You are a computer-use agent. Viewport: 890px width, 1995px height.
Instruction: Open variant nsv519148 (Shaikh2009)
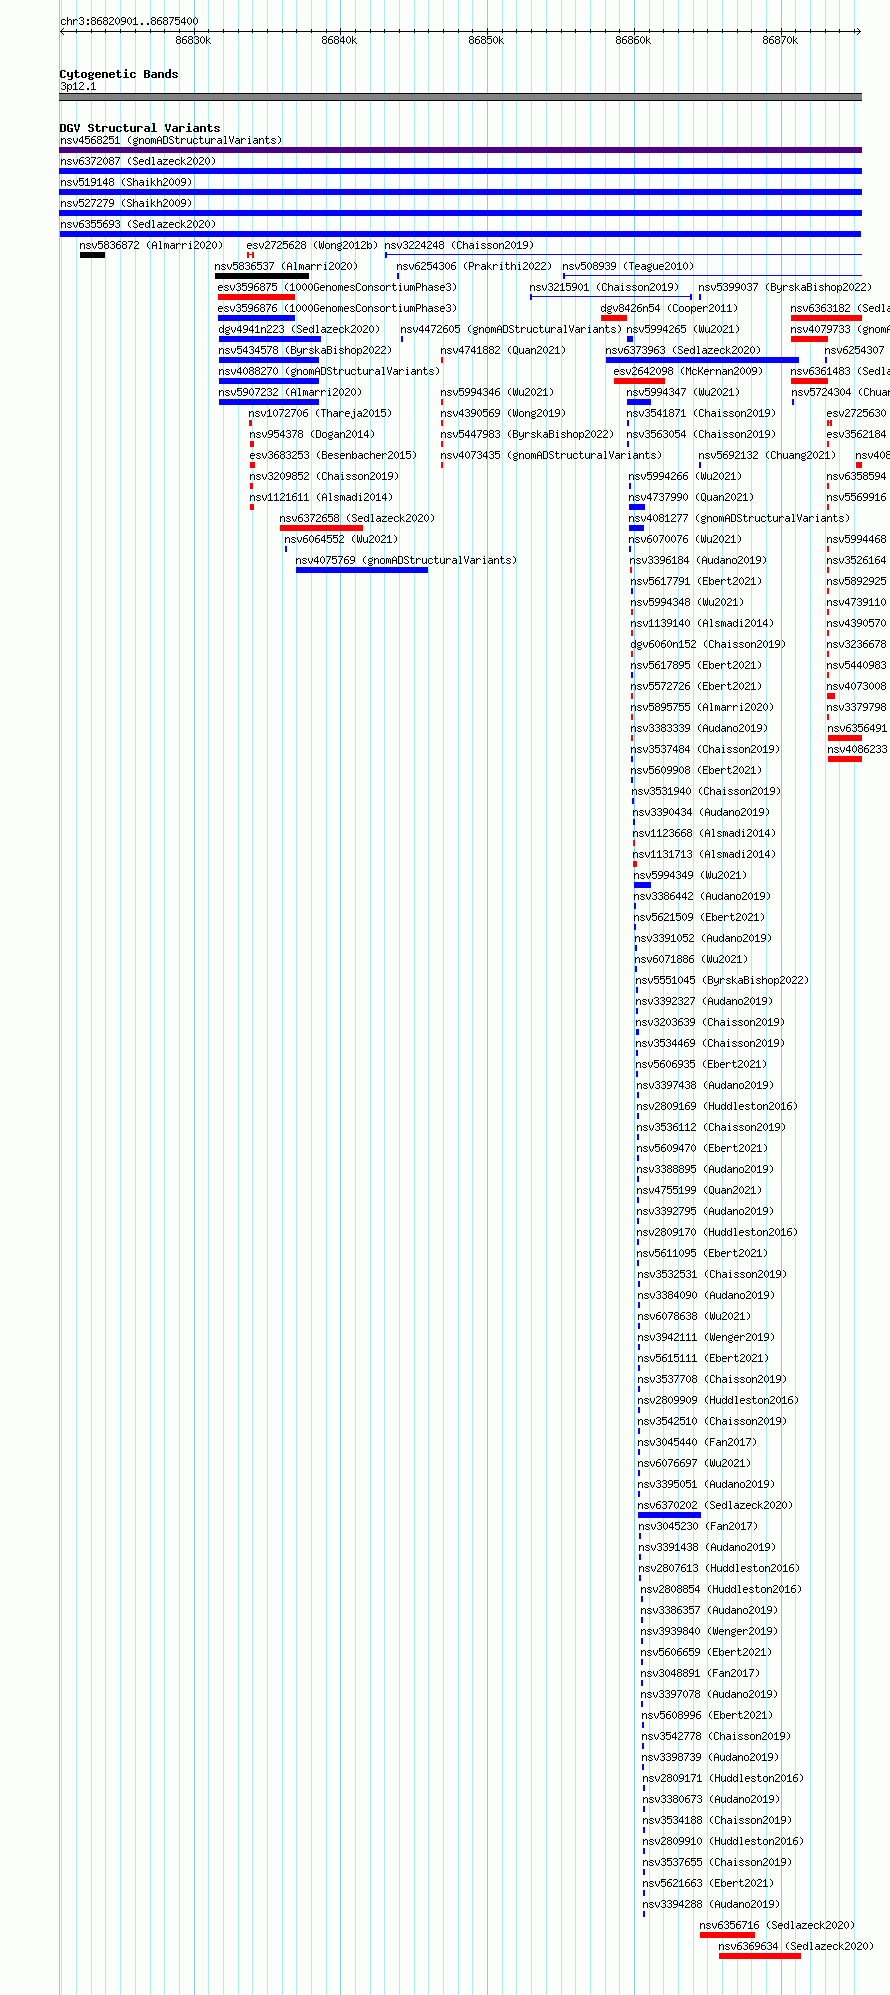[x=126, y=182]
